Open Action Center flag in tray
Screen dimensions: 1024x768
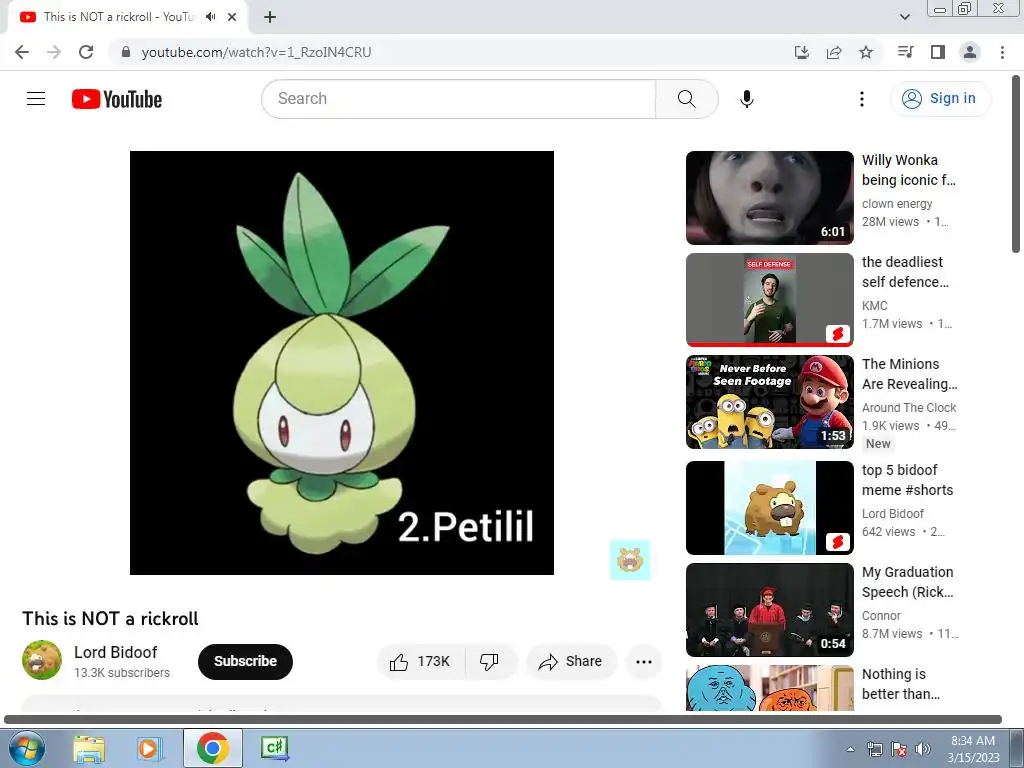(899, 749)
